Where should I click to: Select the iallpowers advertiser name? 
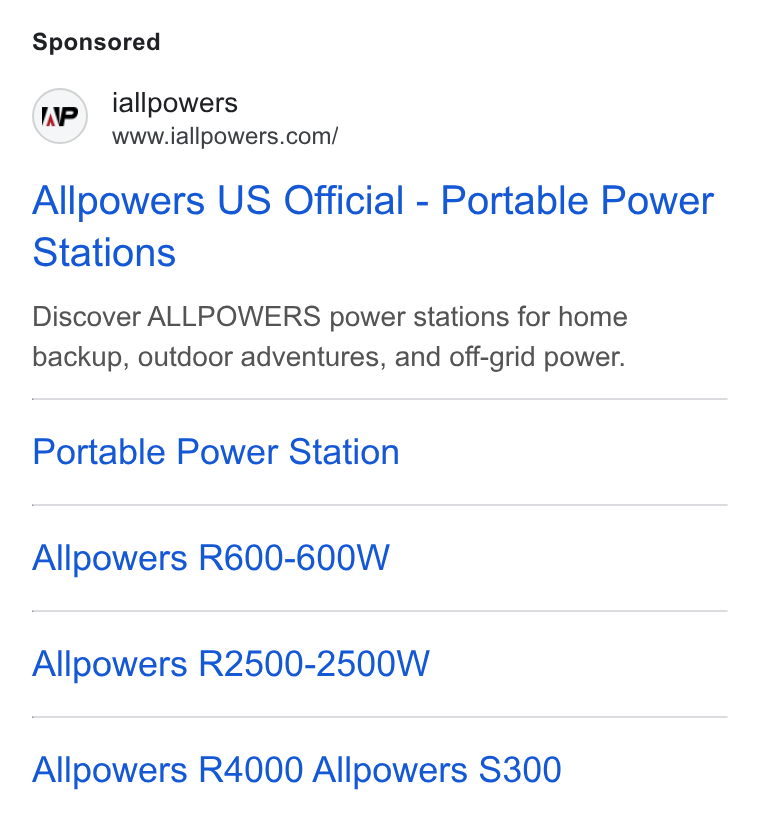tap(175, 103)
